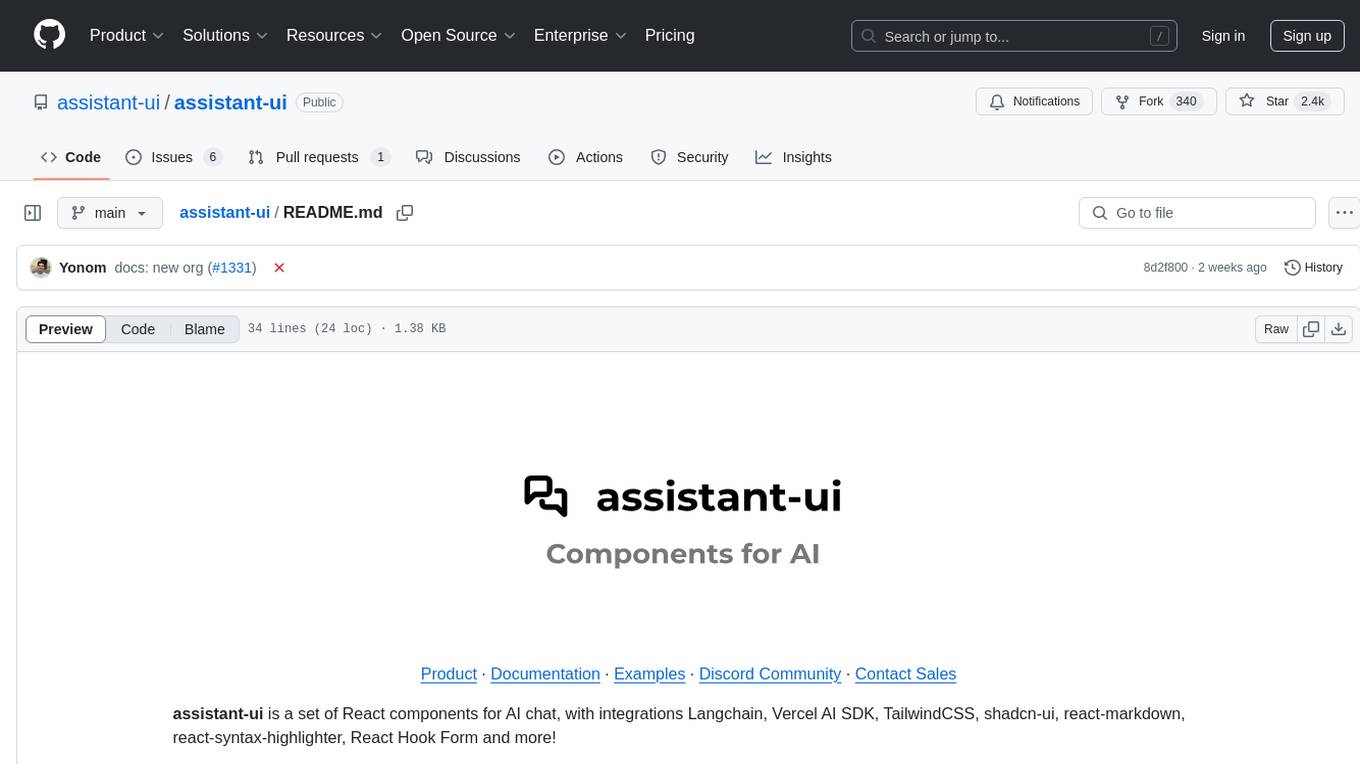The height and width of the screenshot is (764, 1360).
Task: Switch to the Blame view
Action: (x=205, y=329)
